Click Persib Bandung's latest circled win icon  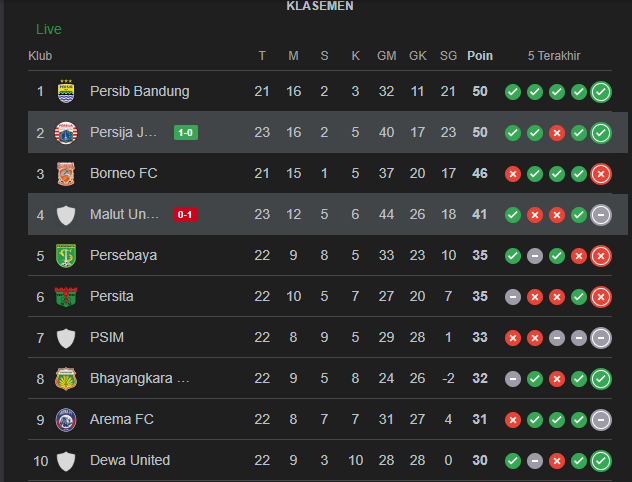click(x=601, y=92)
